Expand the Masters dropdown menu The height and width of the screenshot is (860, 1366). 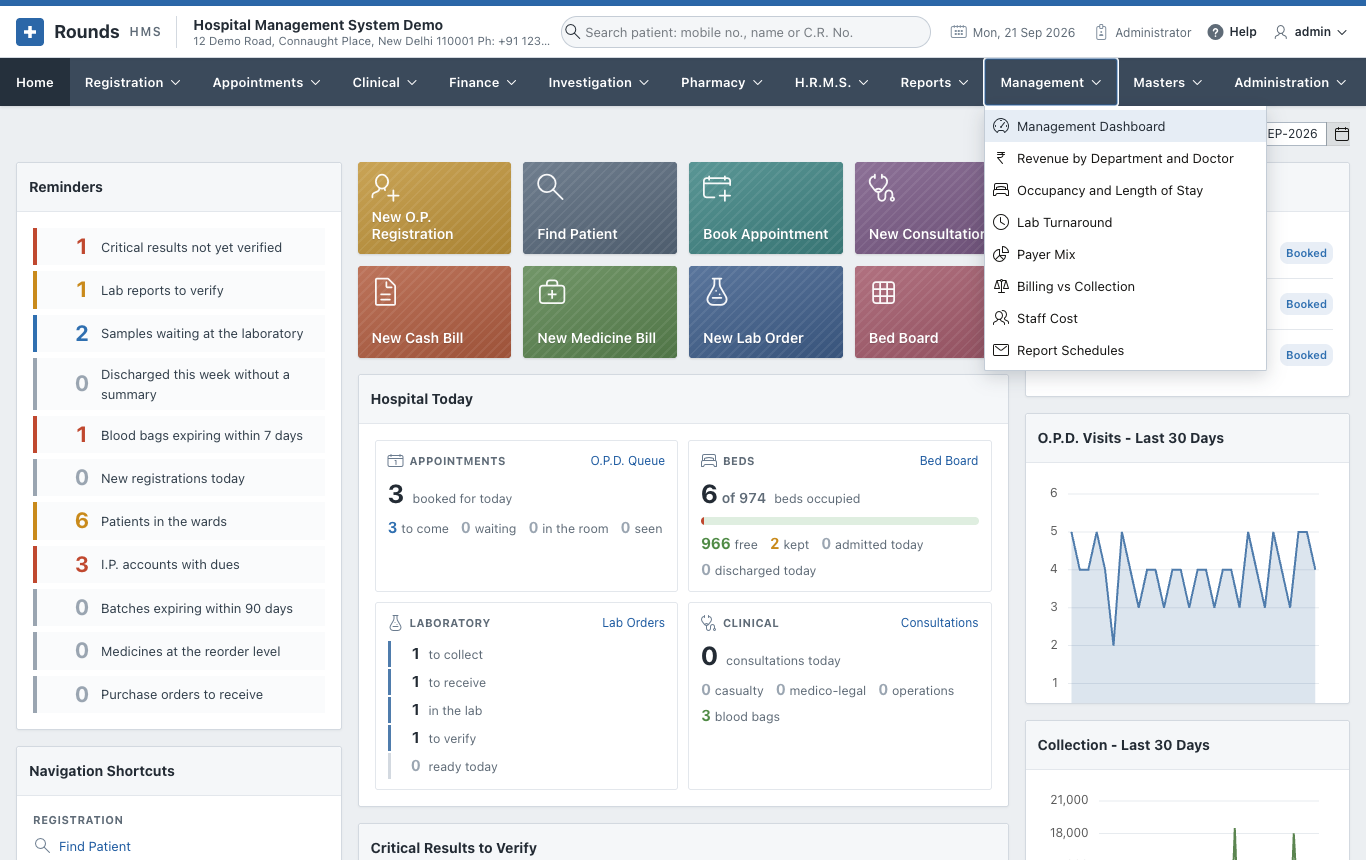tap(1168, 82)
